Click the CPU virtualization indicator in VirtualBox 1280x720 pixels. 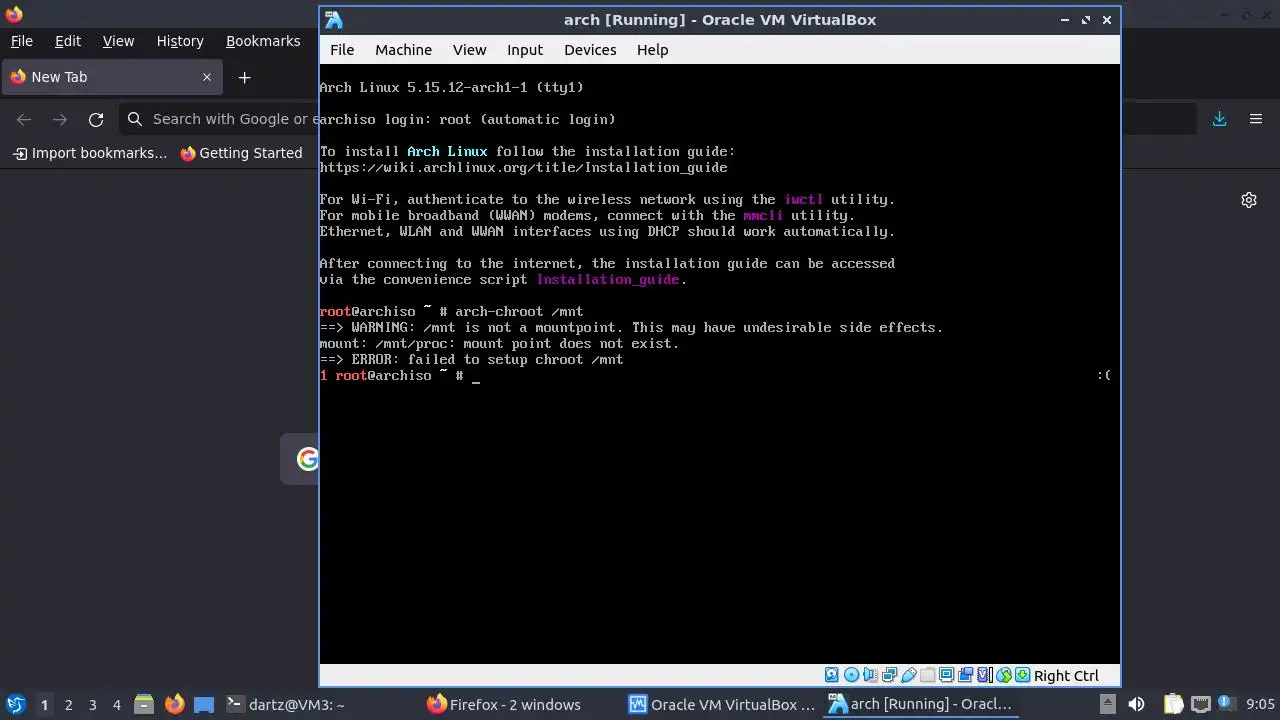click(x=984, y=675)
